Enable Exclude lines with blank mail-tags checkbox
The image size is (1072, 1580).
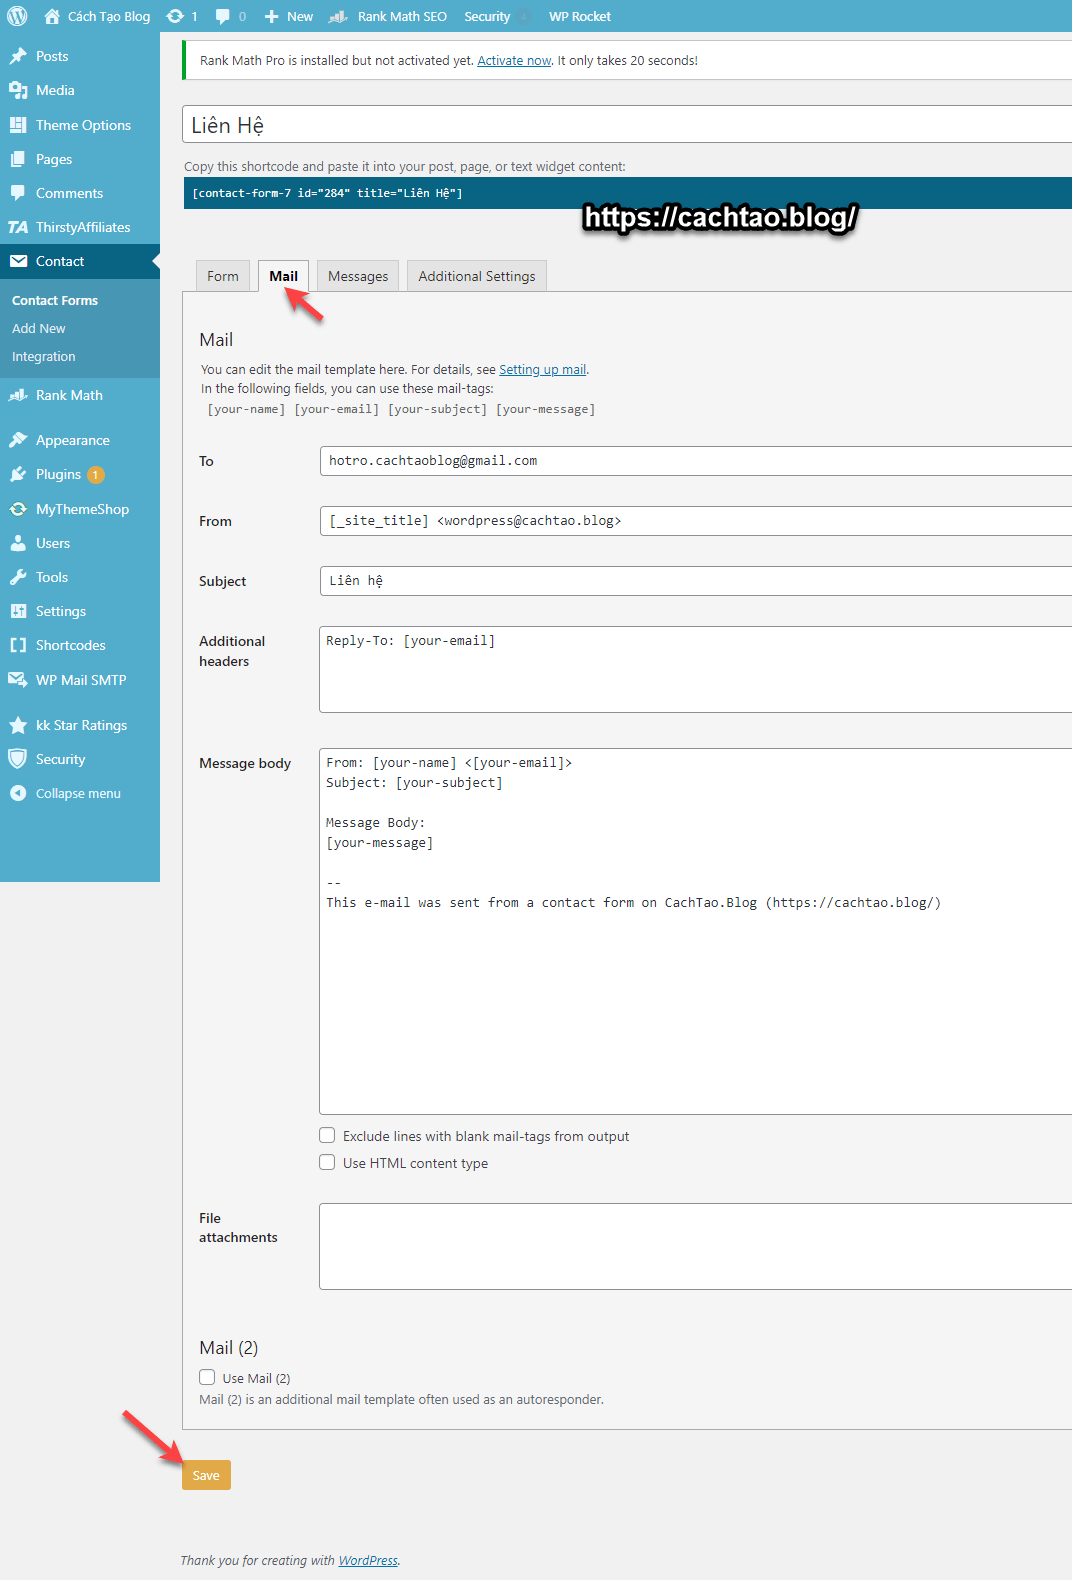point(327,1135)
